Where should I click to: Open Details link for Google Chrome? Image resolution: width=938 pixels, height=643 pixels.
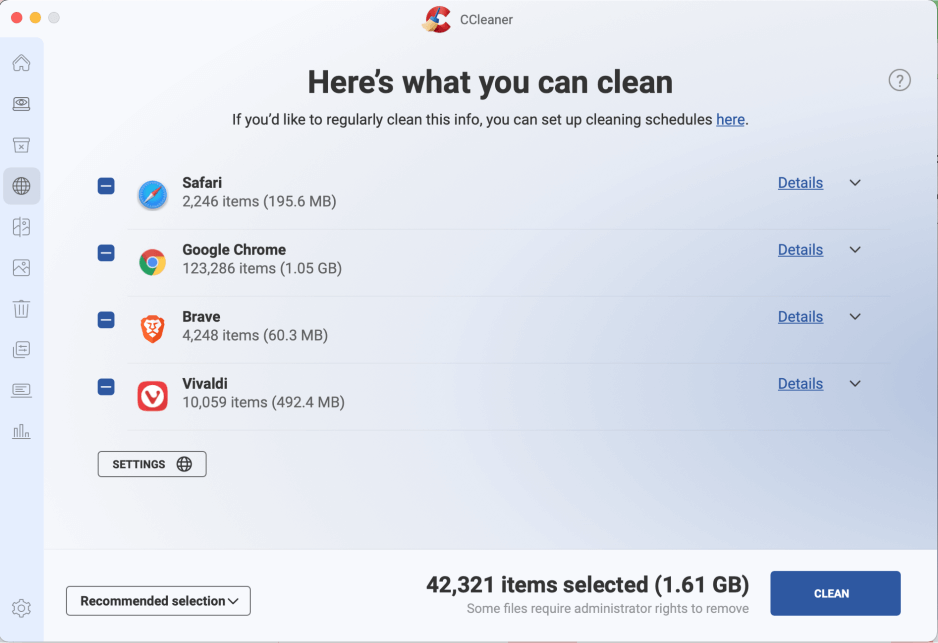tap(800, 250)
